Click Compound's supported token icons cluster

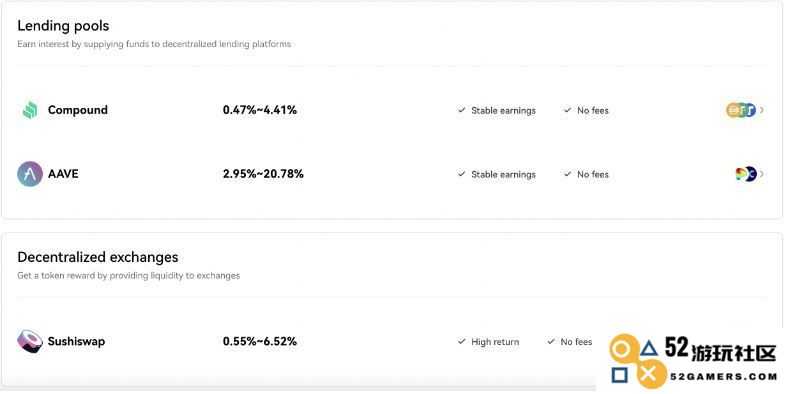tap(741, 110)
